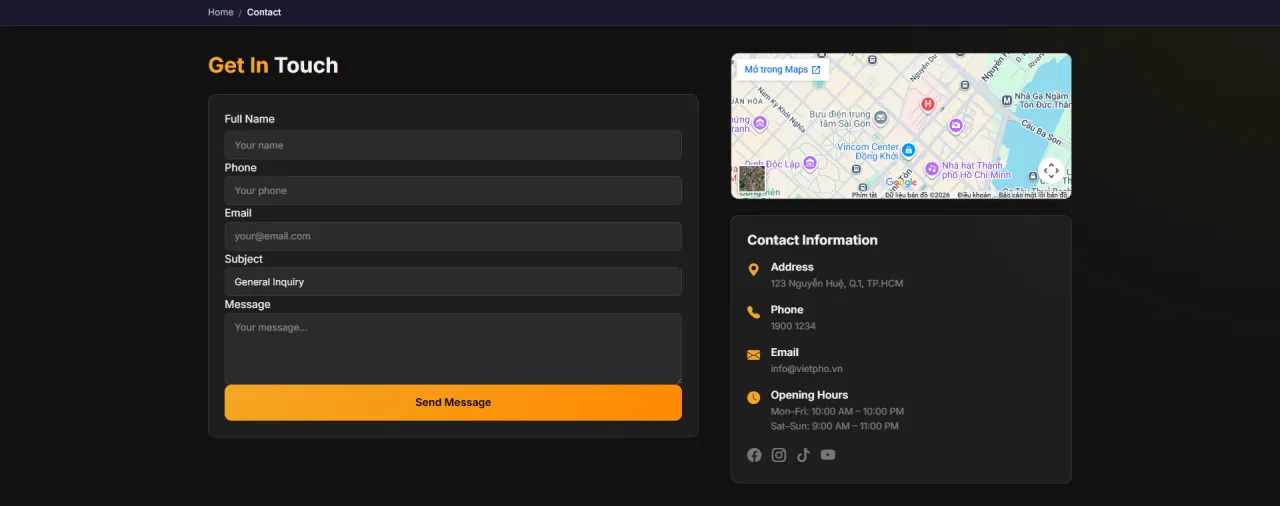This screenshot has width=1280, height=506.
Task: Click the Get In Touch heading
Action: (x=273, y=65)
